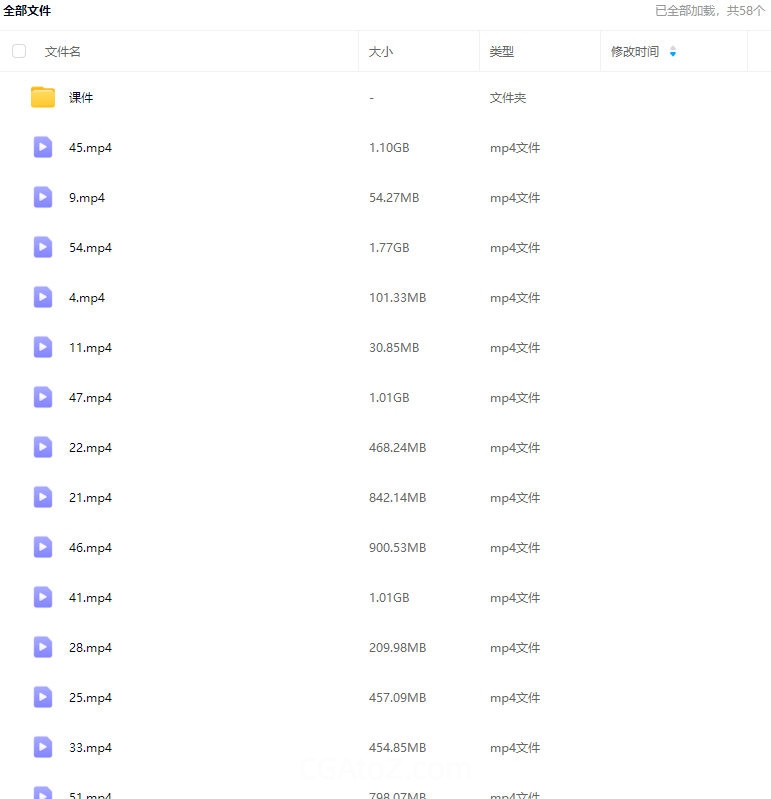Sort list by 文件名 column header

pos(63,52)
